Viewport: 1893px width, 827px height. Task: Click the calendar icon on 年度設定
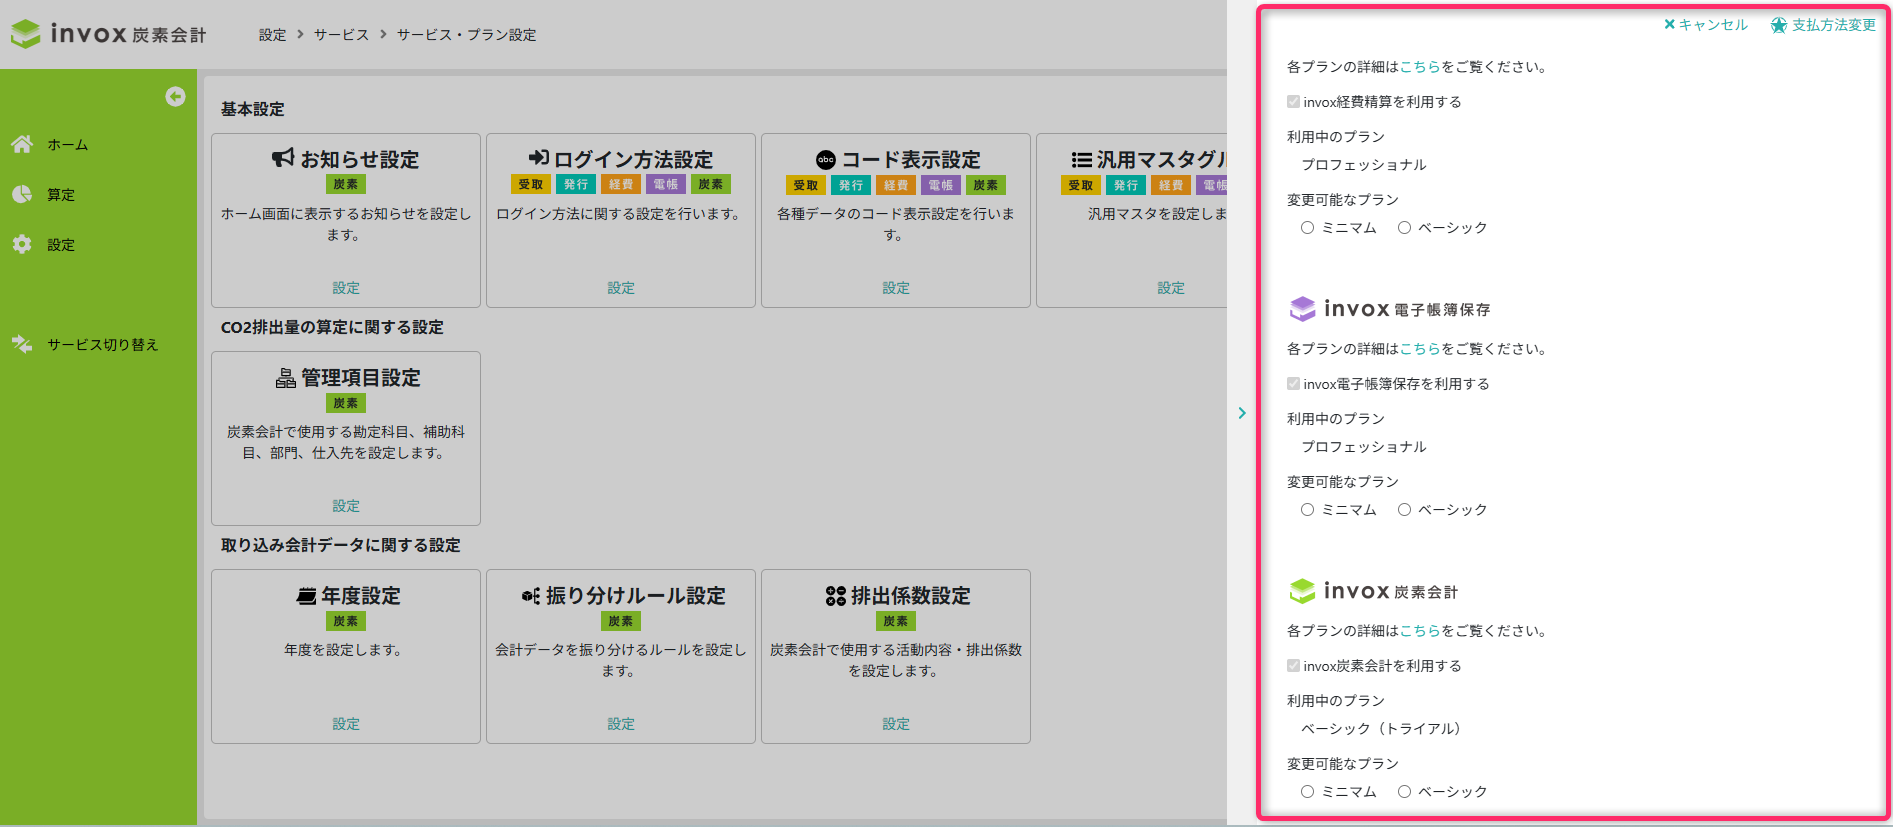click(306, 596)
